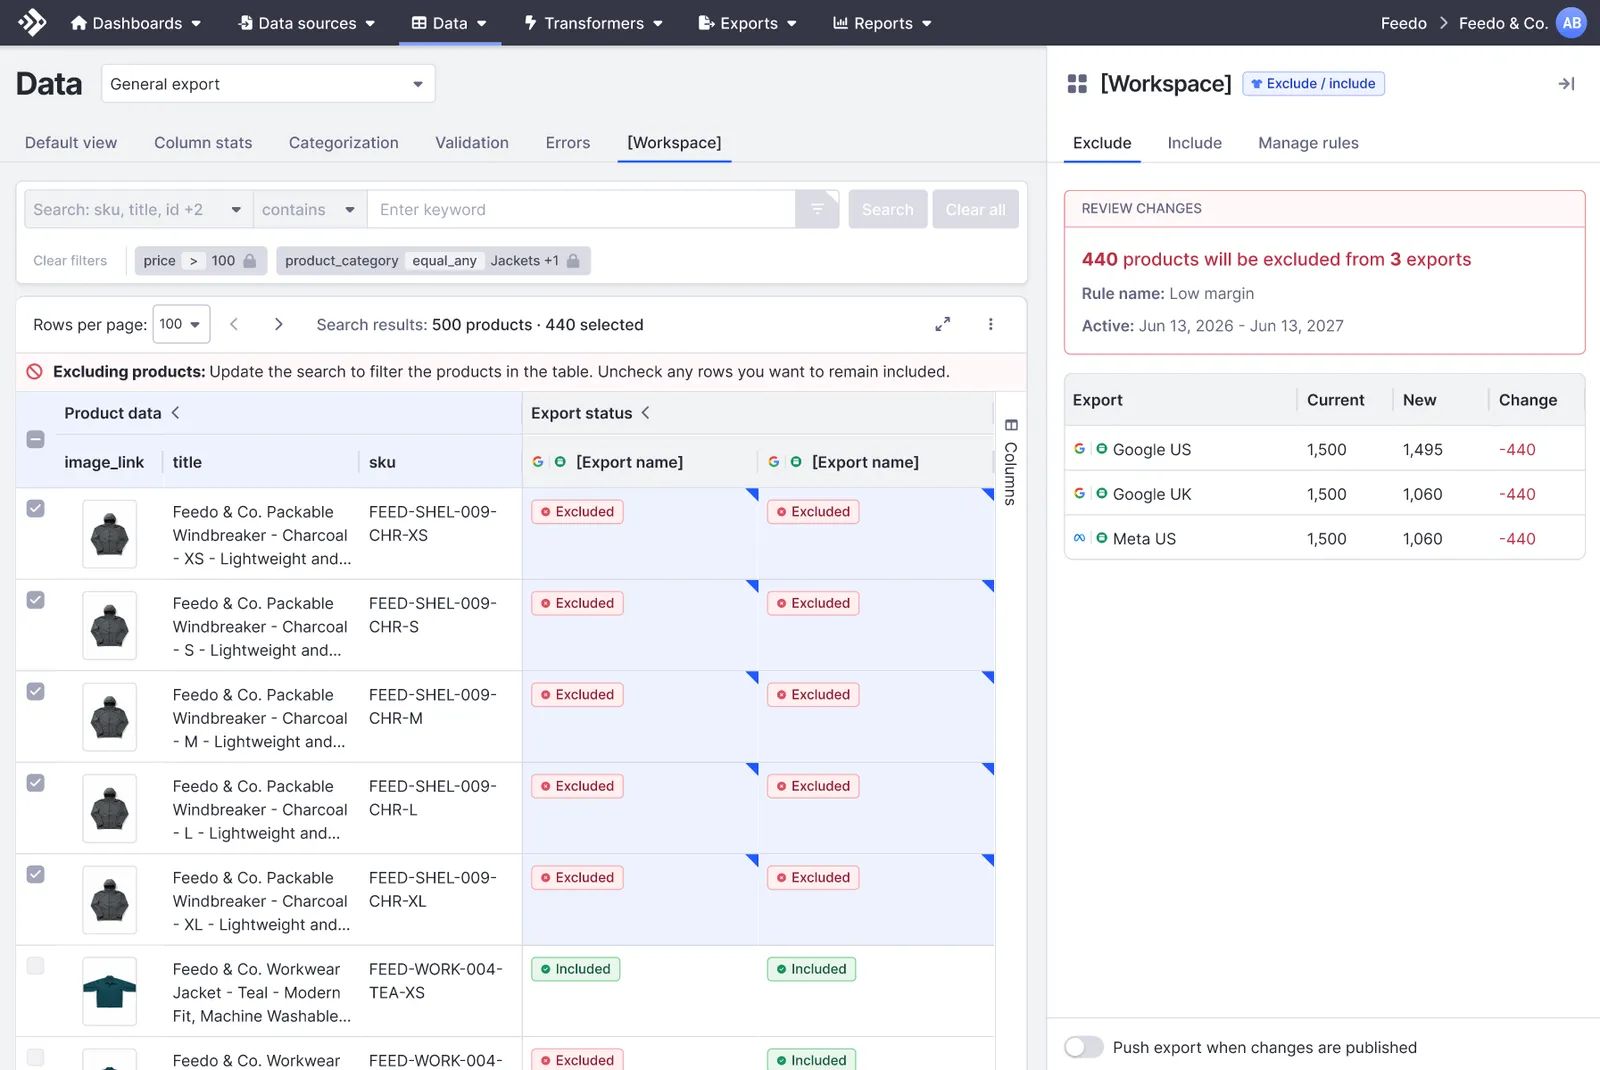Viewport: 1600px width, 1070px height.
Task: Change rows per page dropdown
Action: [x=181, y=324]
